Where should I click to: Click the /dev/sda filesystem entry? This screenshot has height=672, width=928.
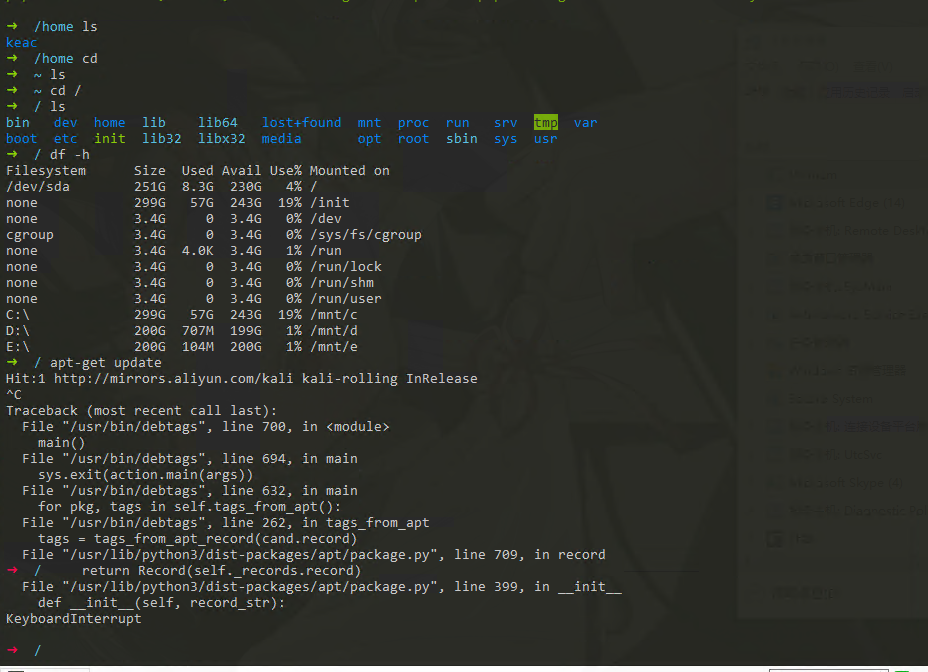click(38, 187)
